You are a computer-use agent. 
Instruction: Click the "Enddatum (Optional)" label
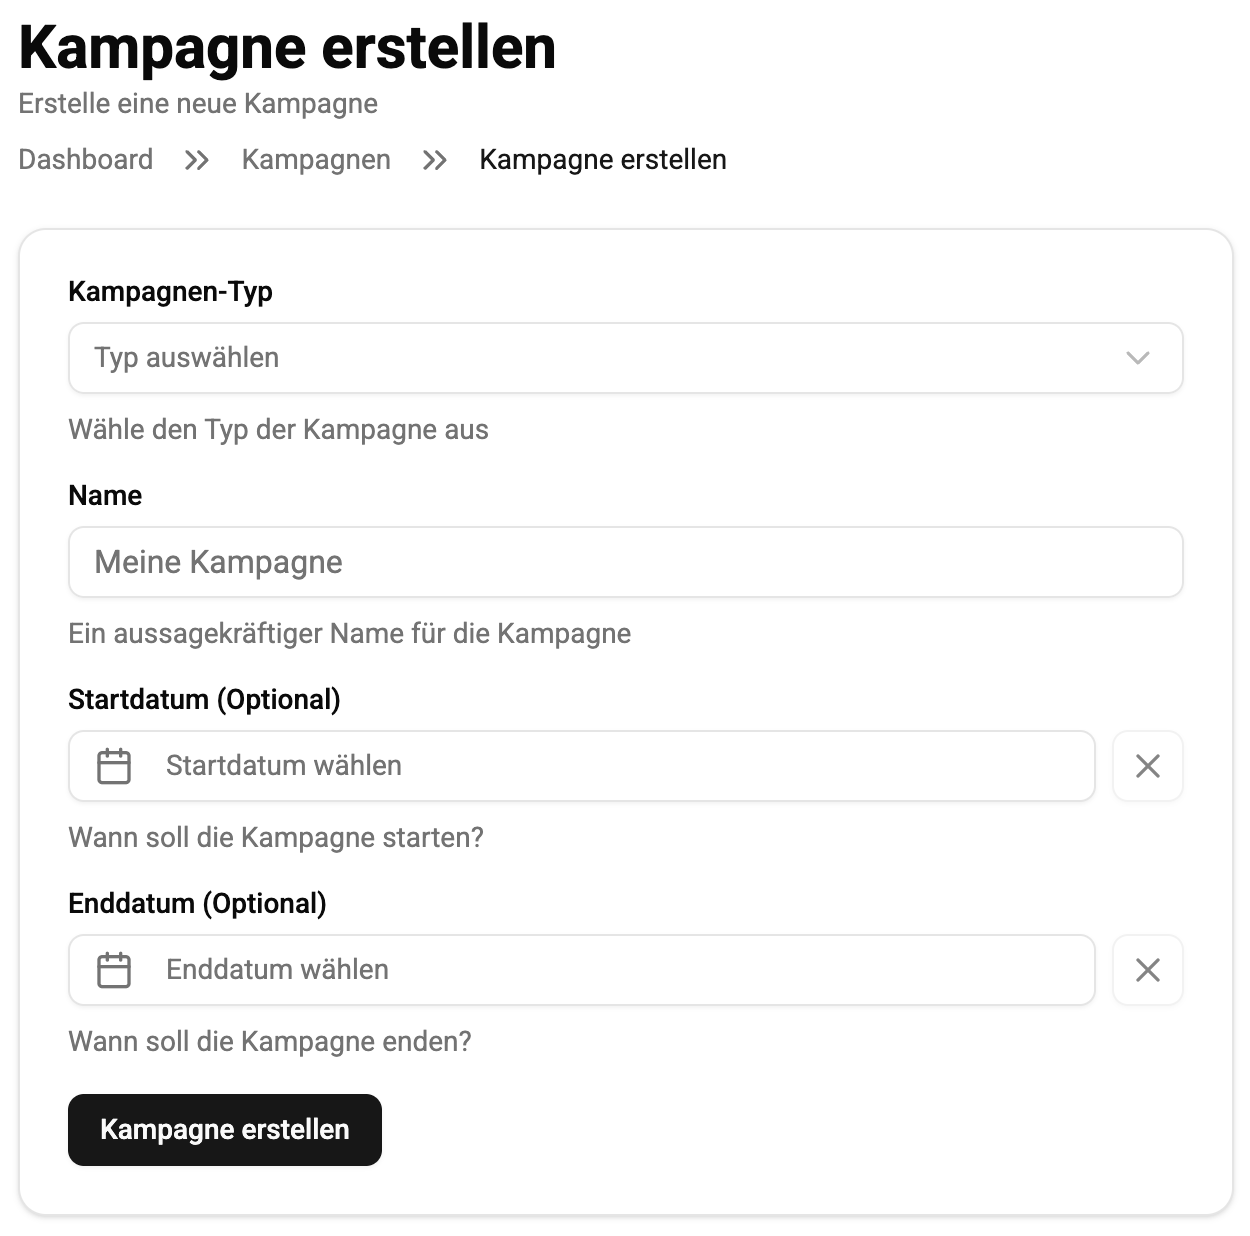tap(197, 904)
